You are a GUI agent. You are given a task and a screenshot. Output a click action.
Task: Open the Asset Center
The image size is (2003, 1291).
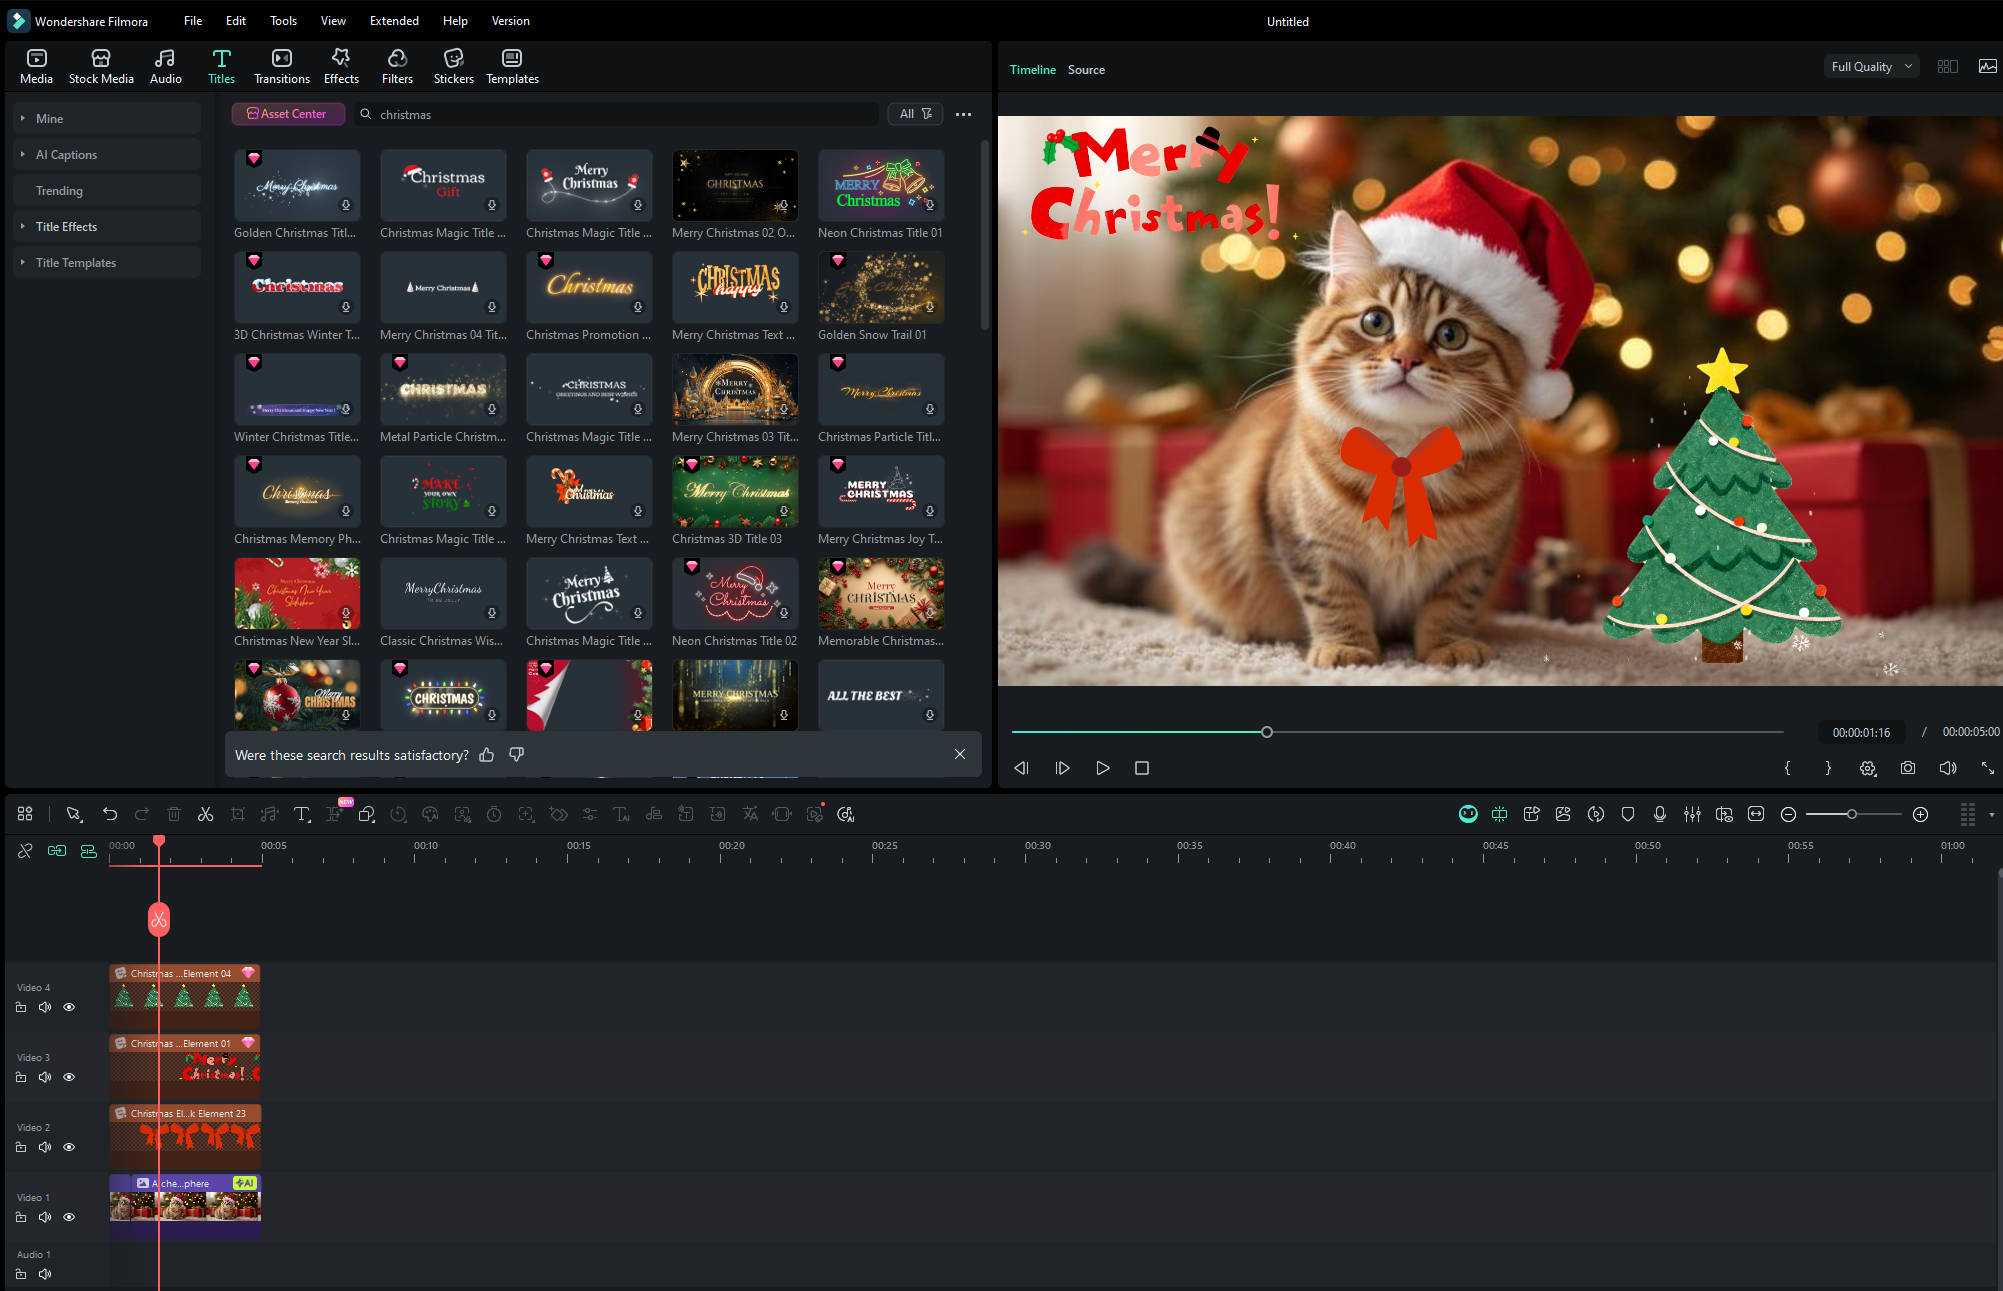click(x=288, y=113)
